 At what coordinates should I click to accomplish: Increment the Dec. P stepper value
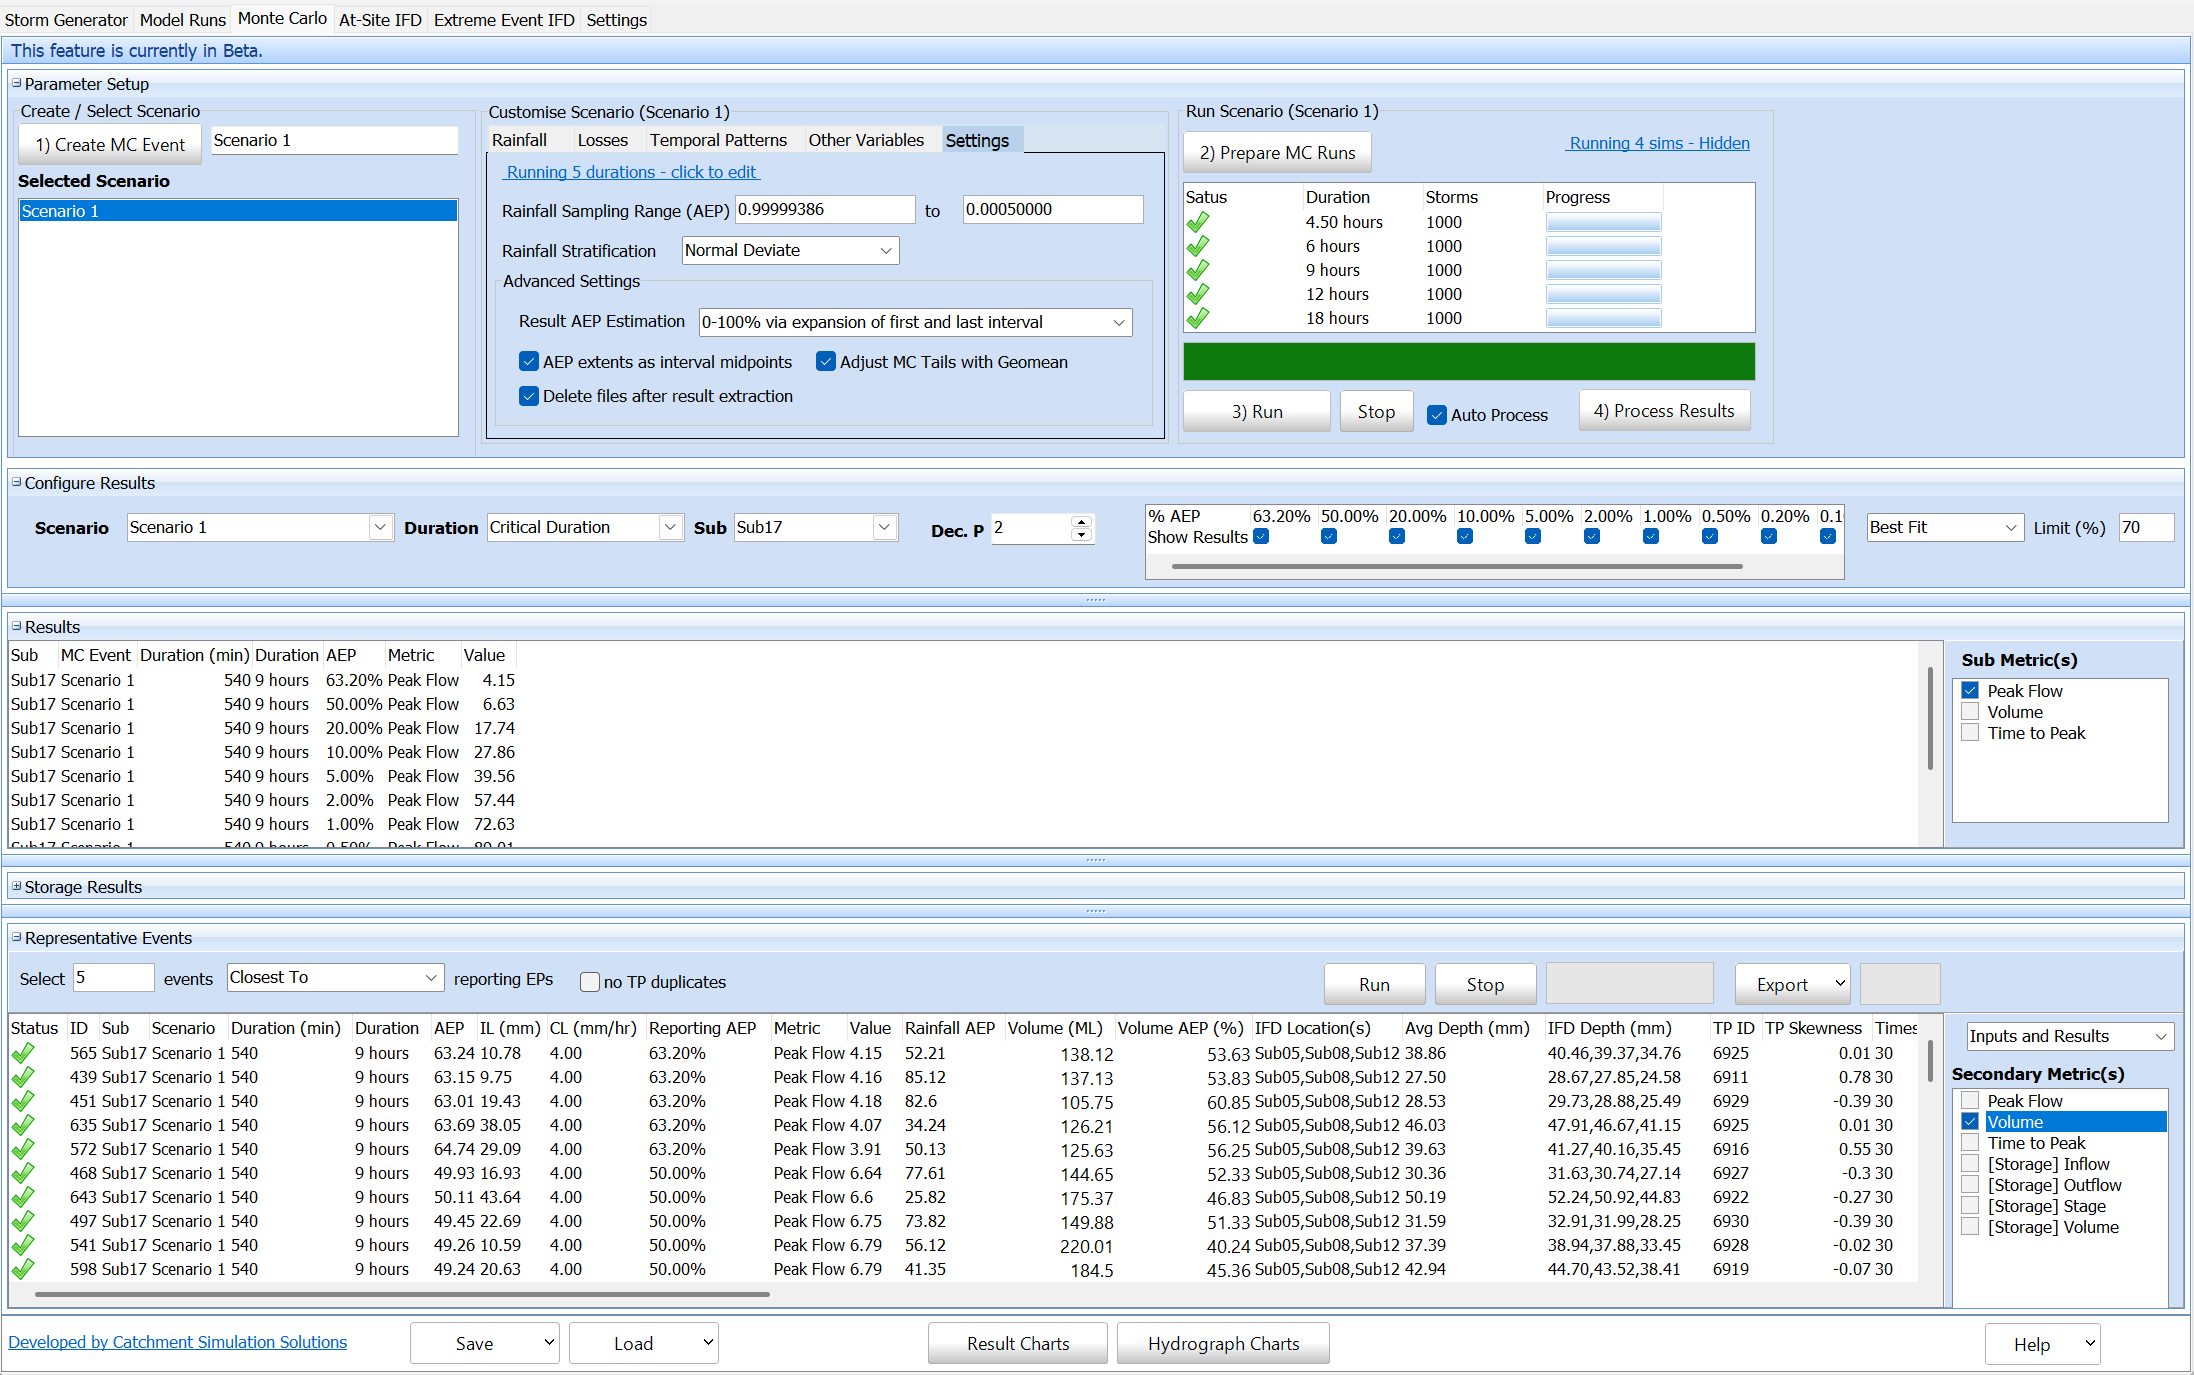click(1081, 521)
